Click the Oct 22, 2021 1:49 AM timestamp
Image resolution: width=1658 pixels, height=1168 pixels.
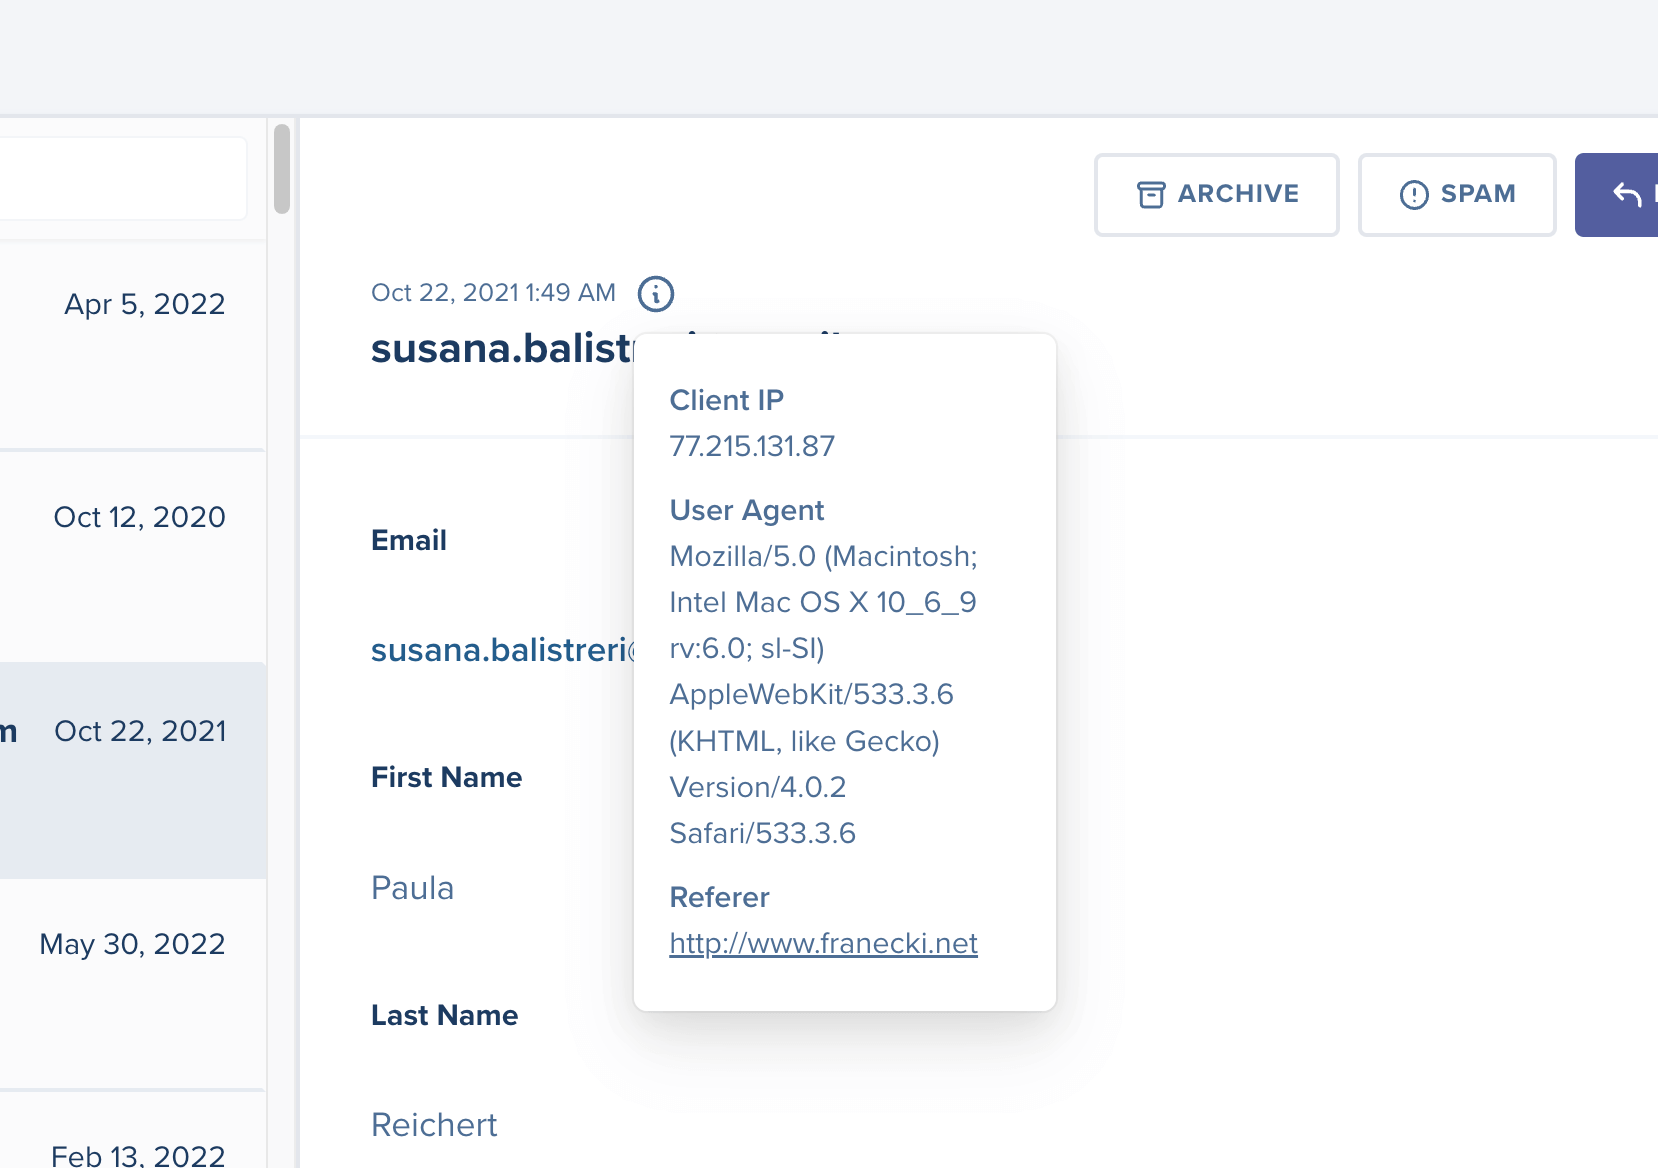[493, 292]
